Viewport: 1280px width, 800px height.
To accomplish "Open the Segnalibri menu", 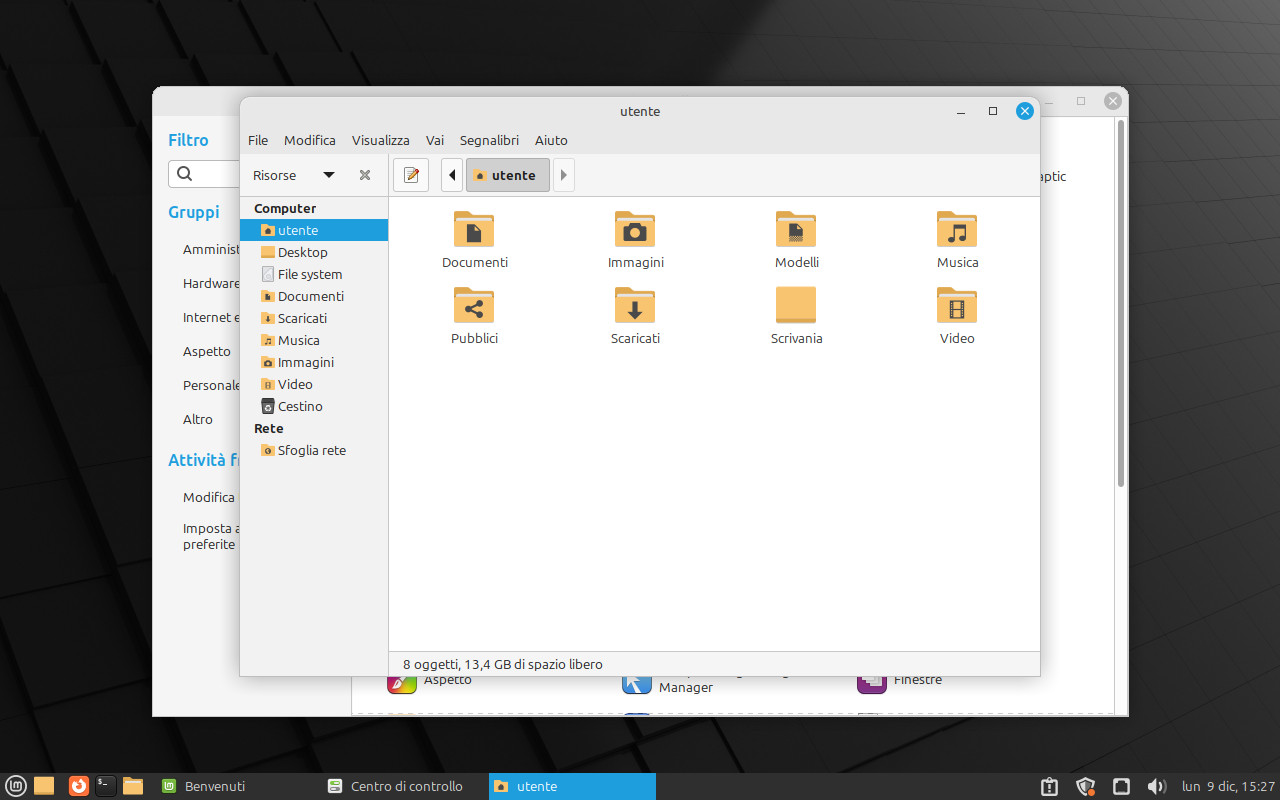I will coord(489,140).
